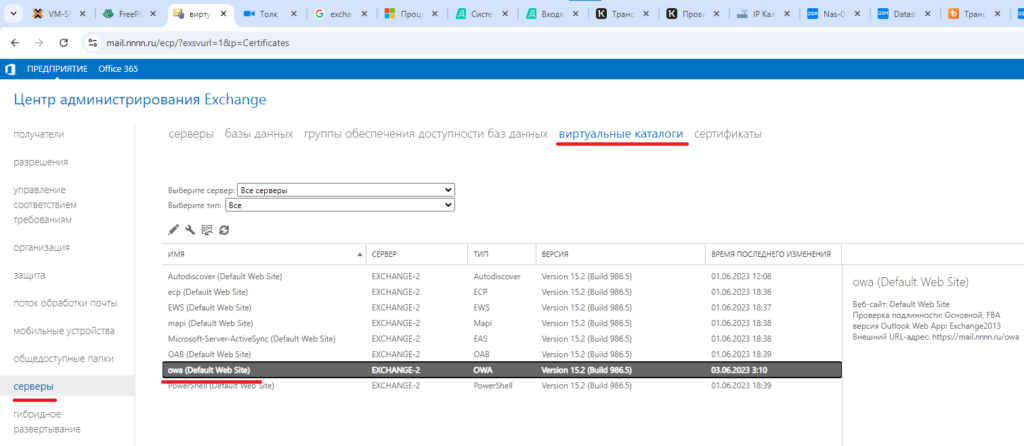Click Office 365 in the blue header
Screen dimensions: 1024x446
(118, 69)
